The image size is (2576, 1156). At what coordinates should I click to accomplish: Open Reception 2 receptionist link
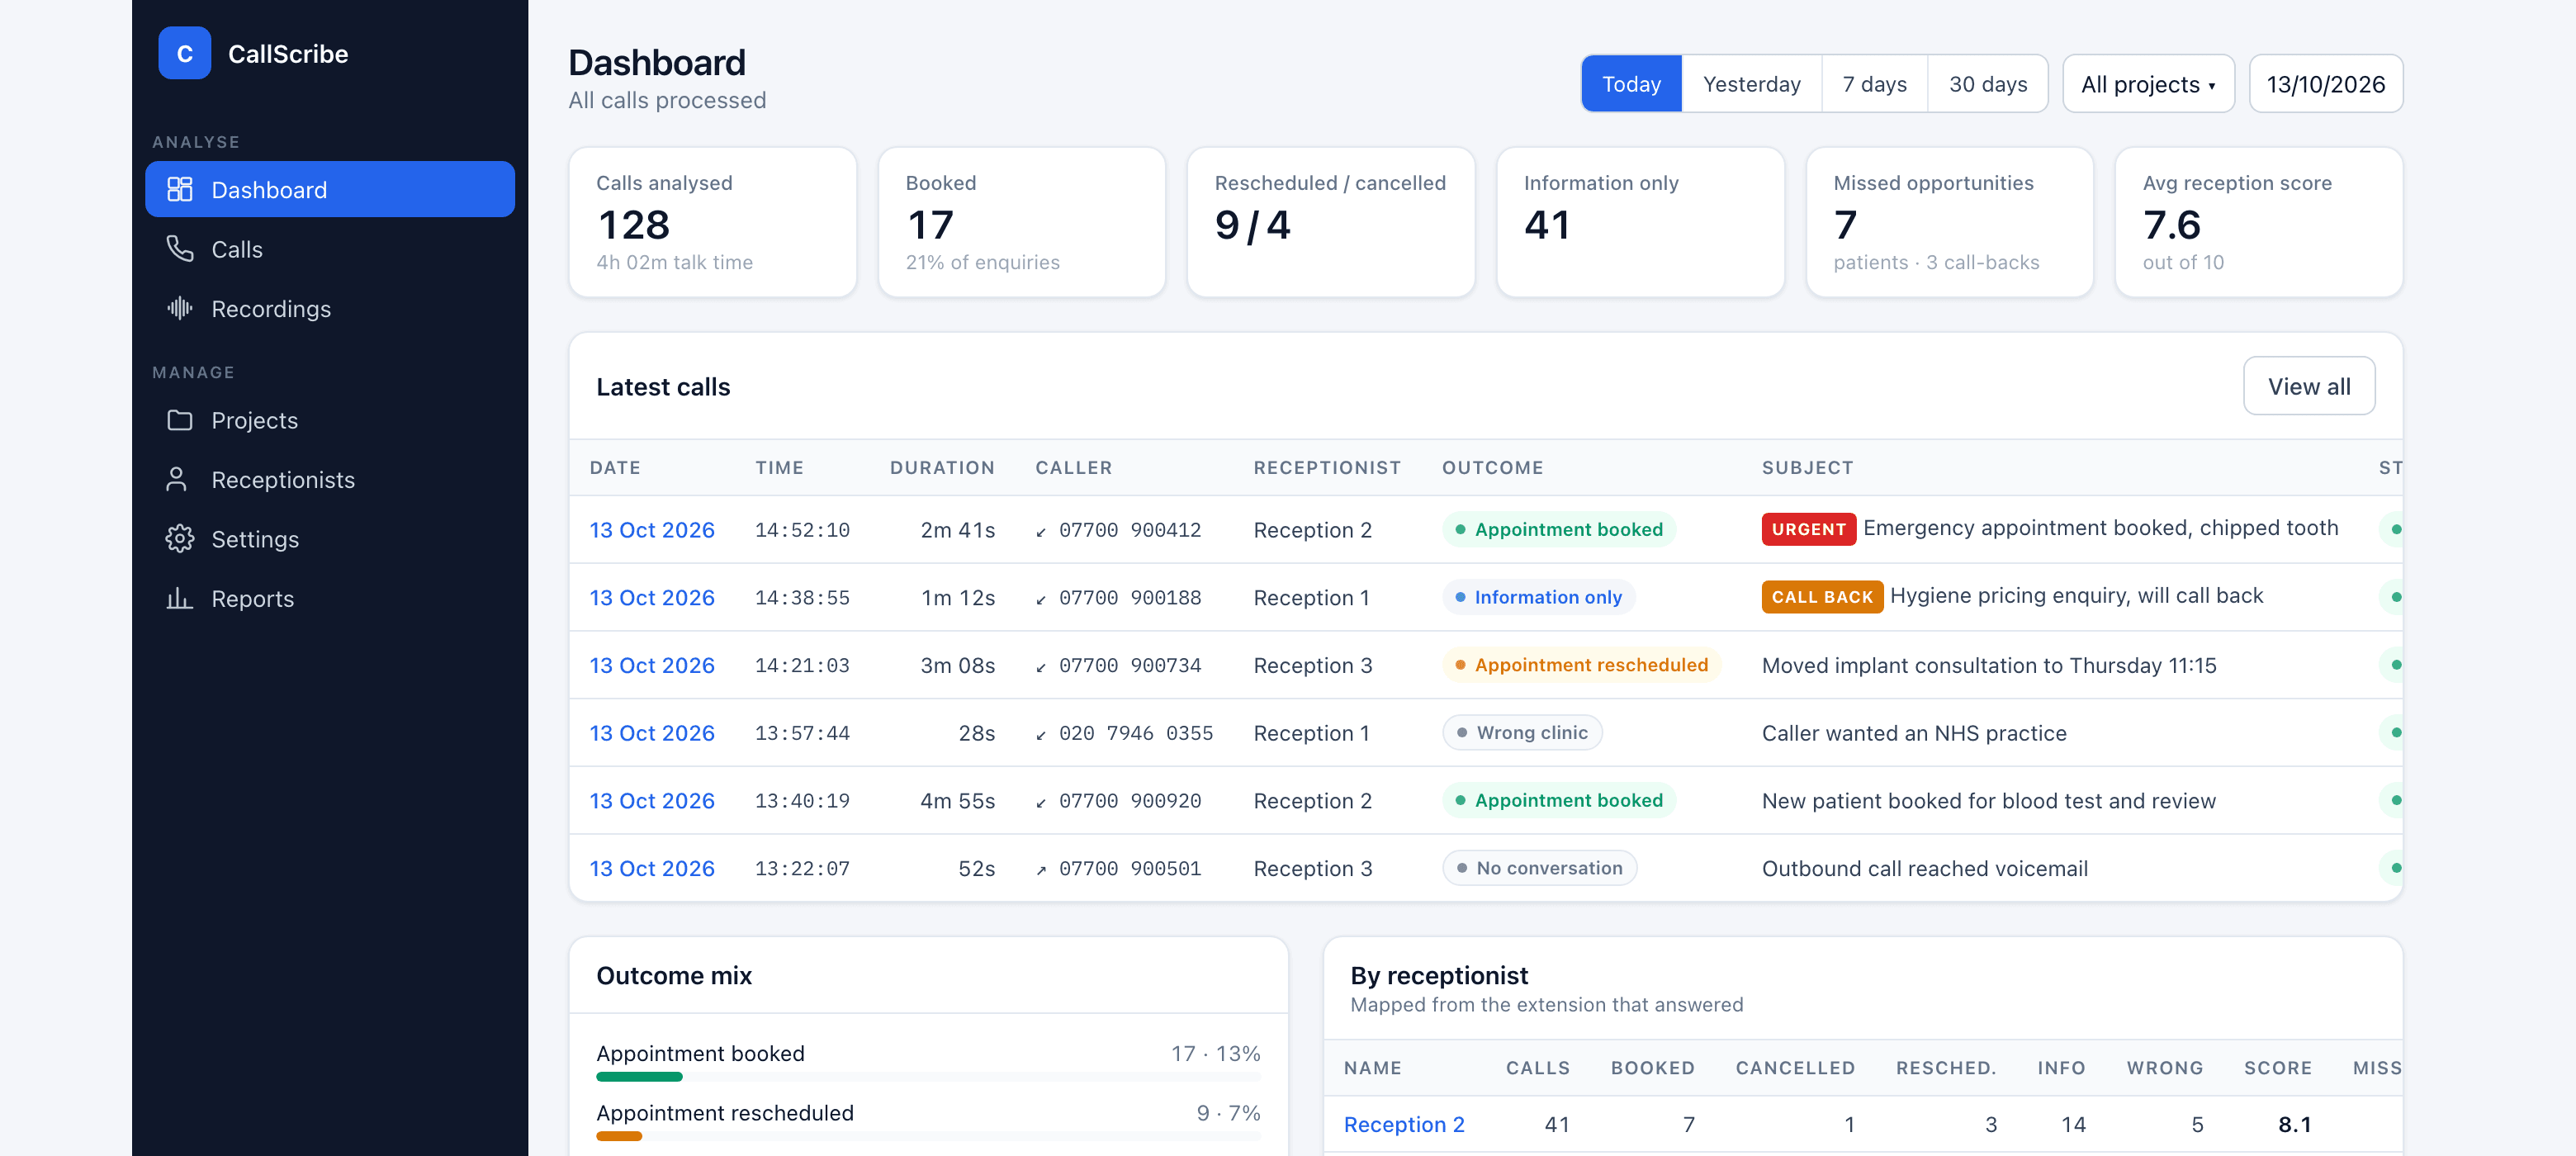pyautogui.click(x=1403, y=1125)
